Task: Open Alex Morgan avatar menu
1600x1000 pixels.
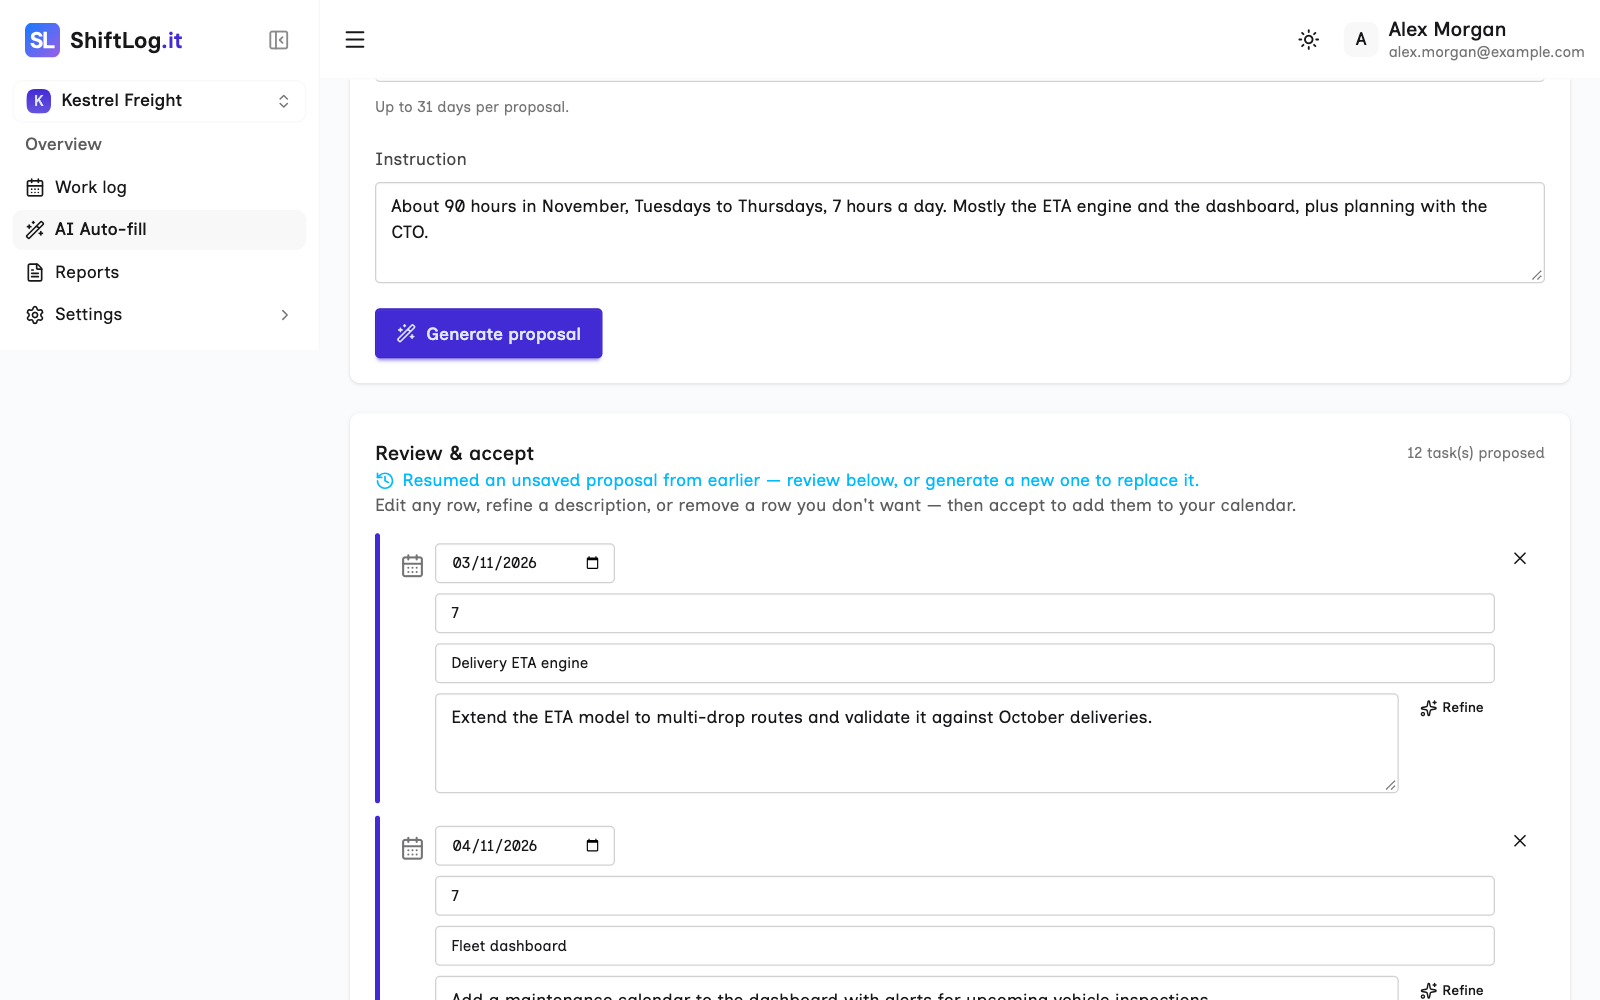Action: 1360,40
